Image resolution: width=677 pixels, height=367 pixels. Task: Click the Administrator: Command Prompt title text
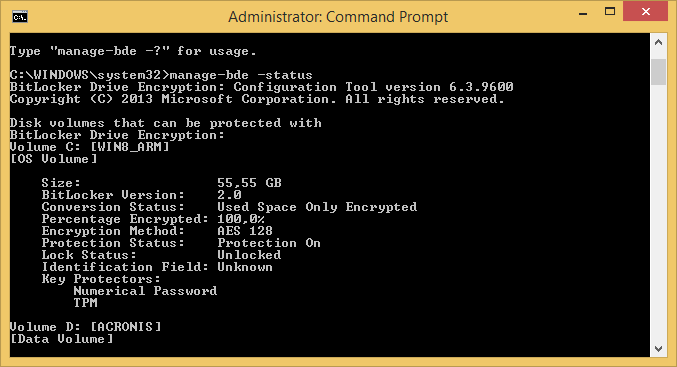pyautogui.click(x=338, y=17)
